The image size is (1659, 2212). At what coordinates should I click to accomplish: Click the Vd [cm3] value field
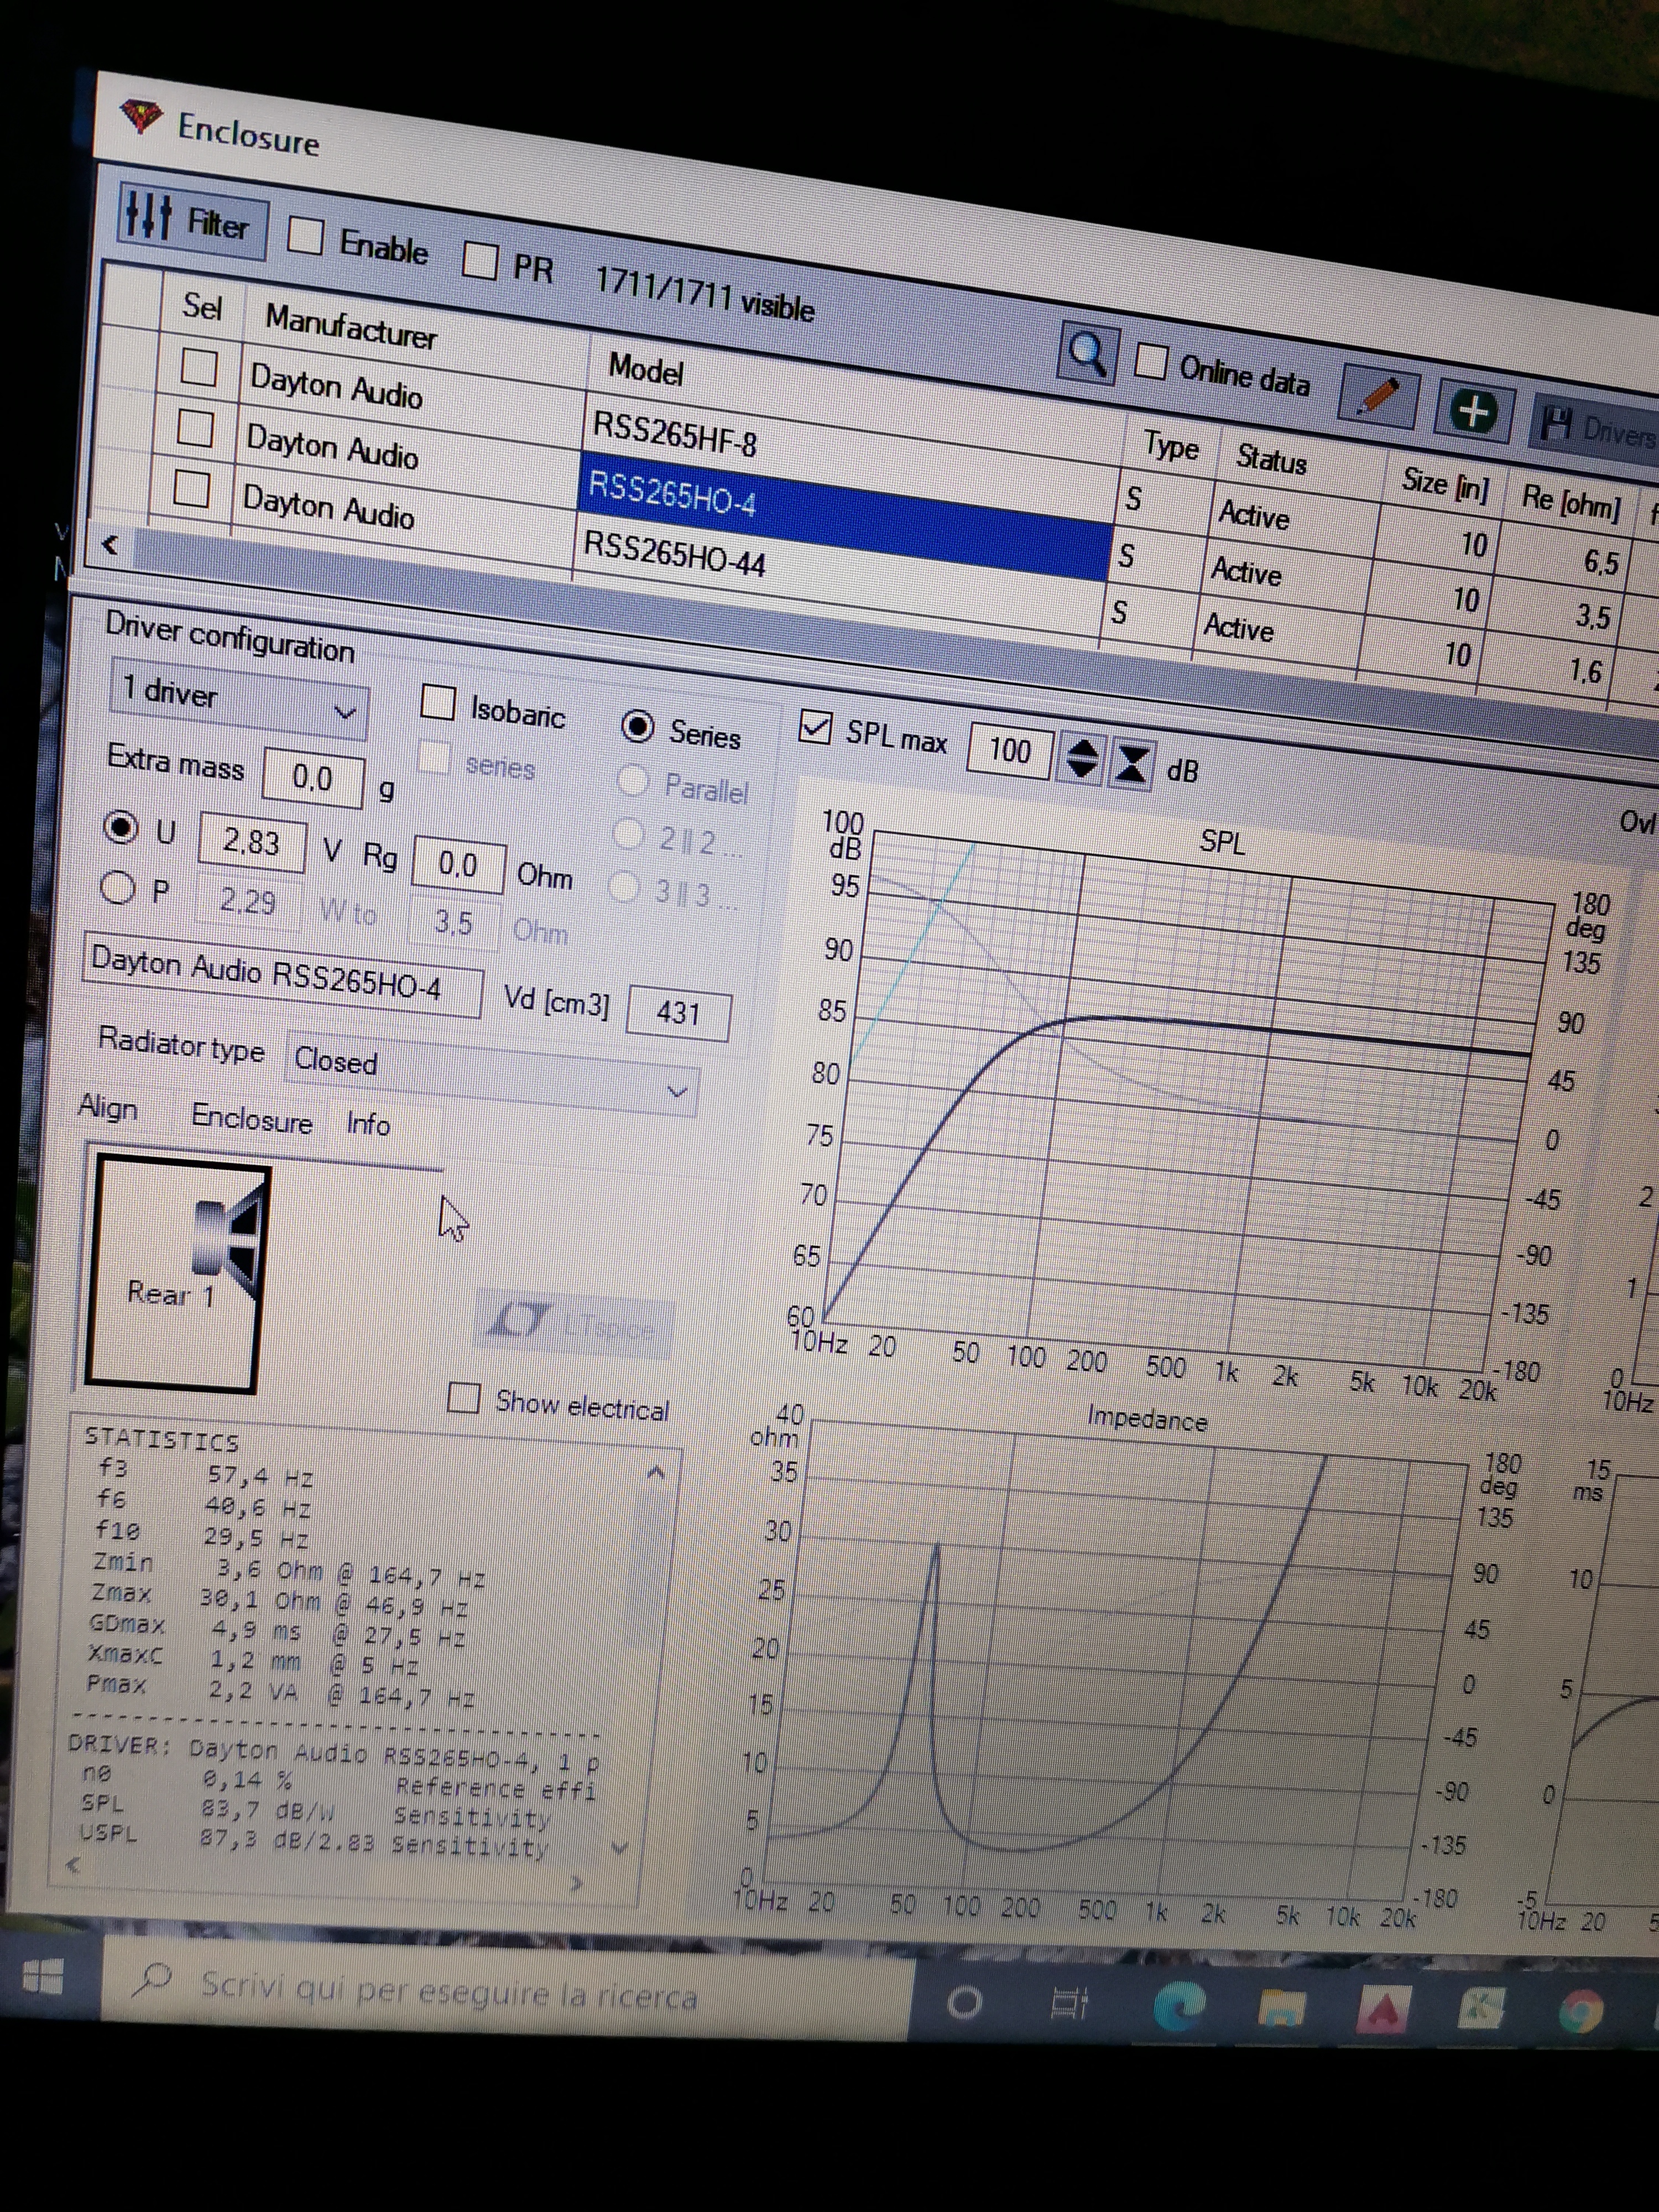click(679, 1013)
